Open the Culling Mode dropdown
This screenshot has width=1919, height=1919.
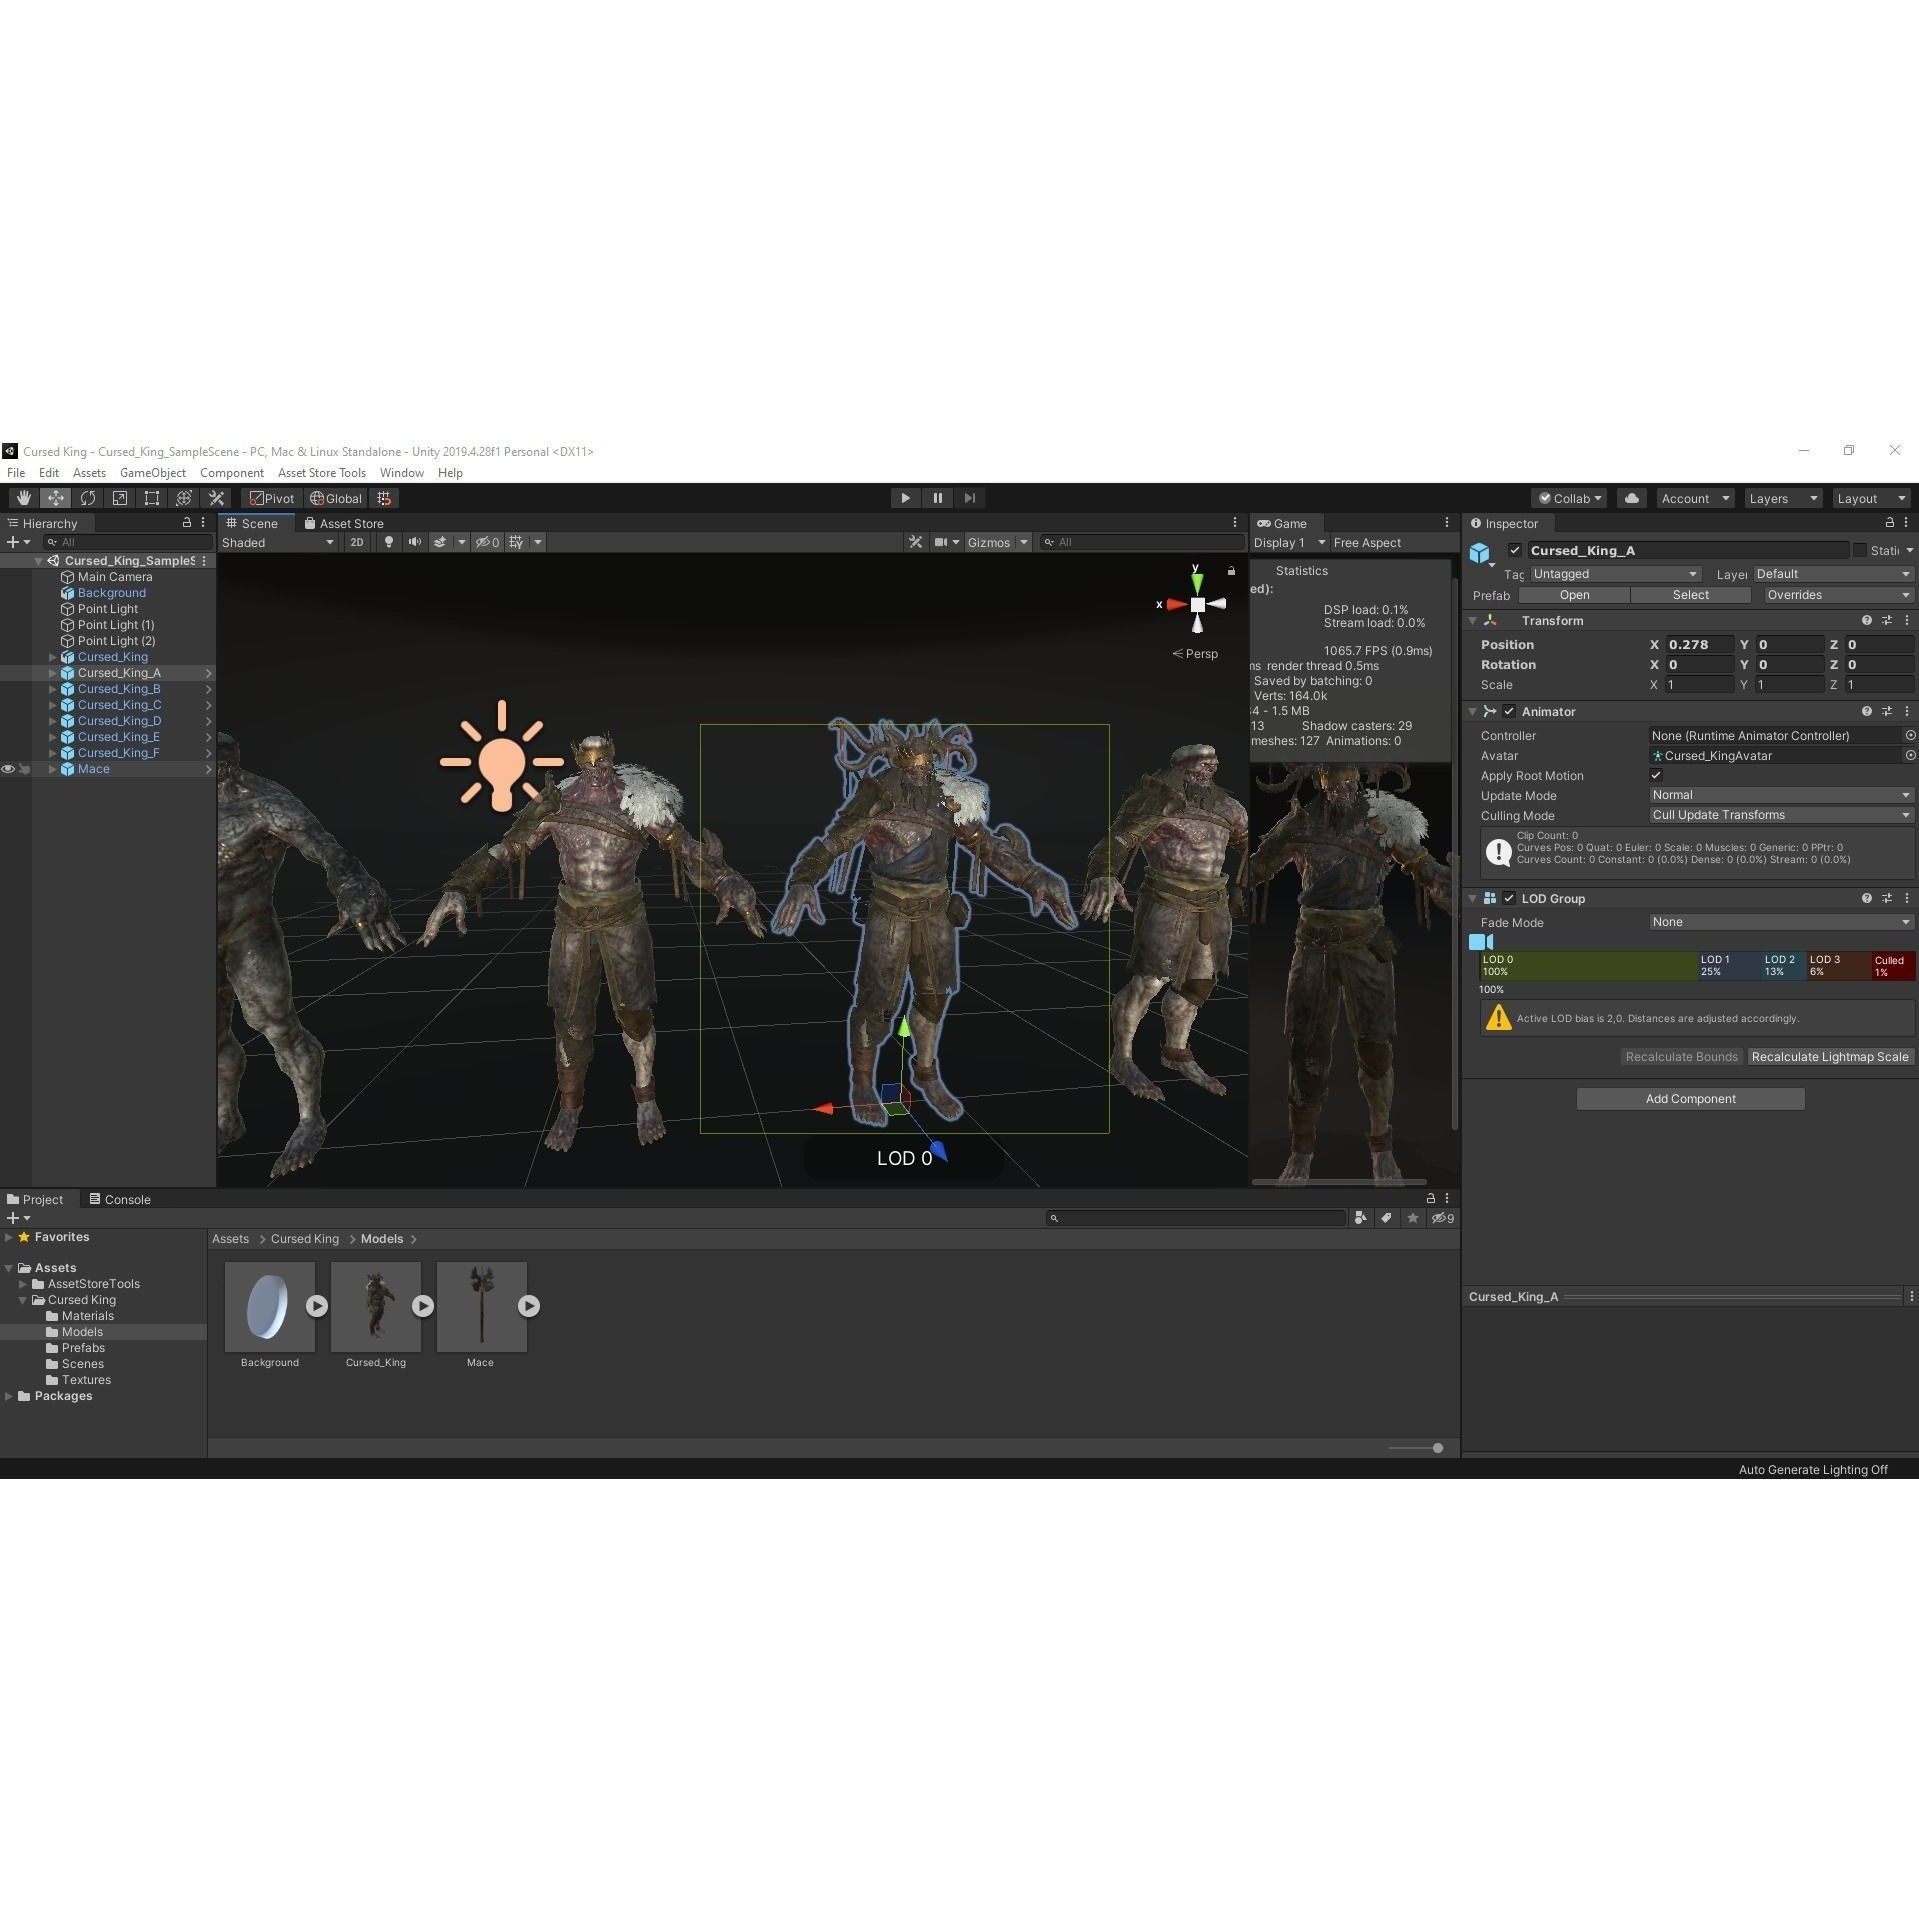[x=1780, y=815]
